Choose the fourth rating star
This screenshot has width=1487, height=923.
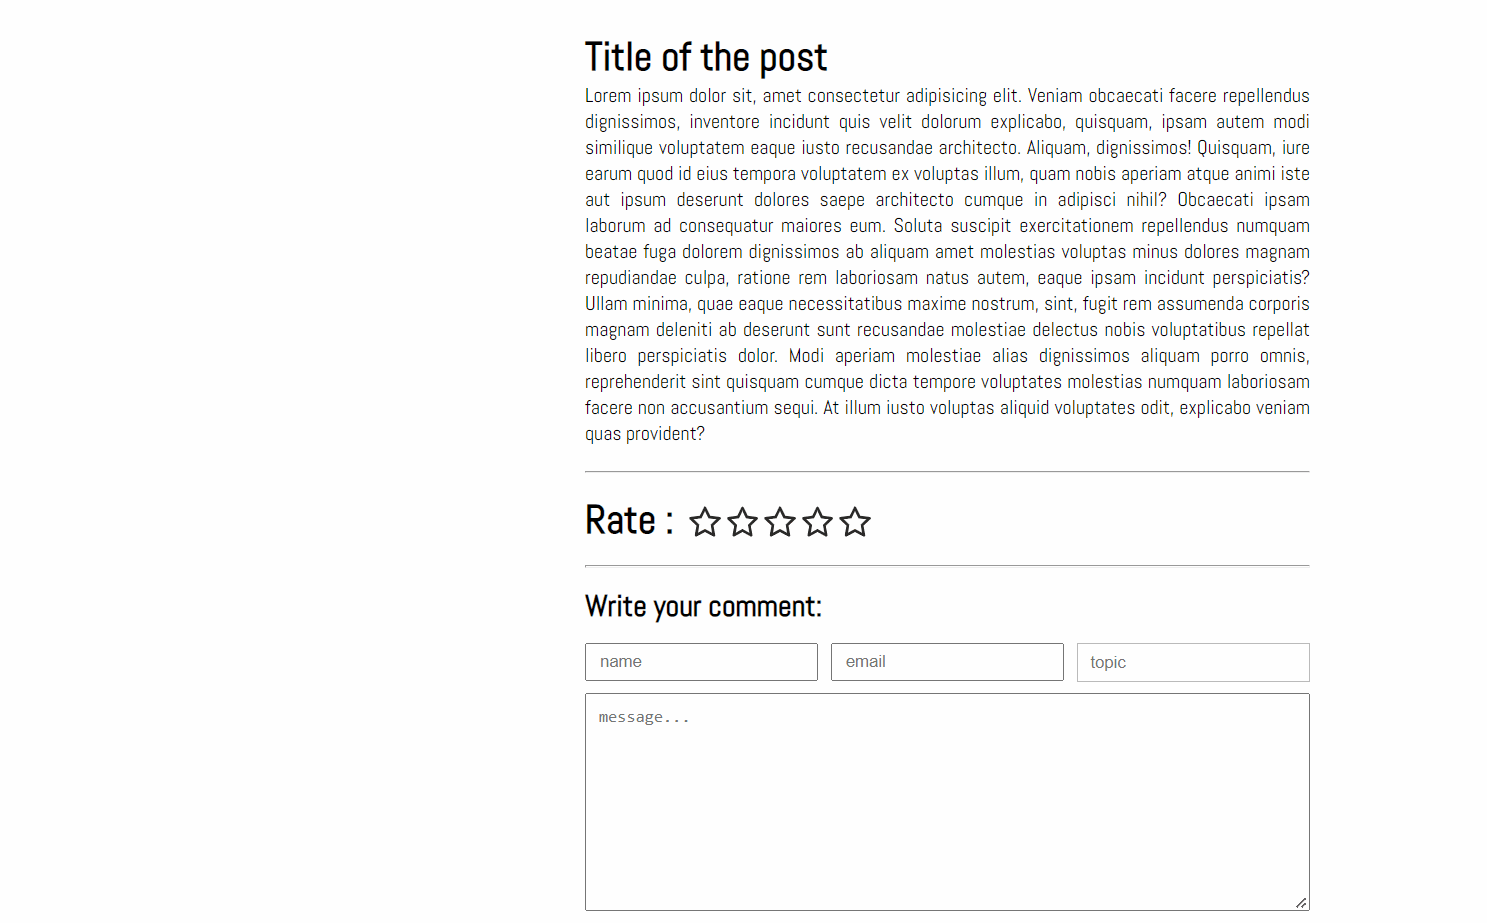[818, 522]
